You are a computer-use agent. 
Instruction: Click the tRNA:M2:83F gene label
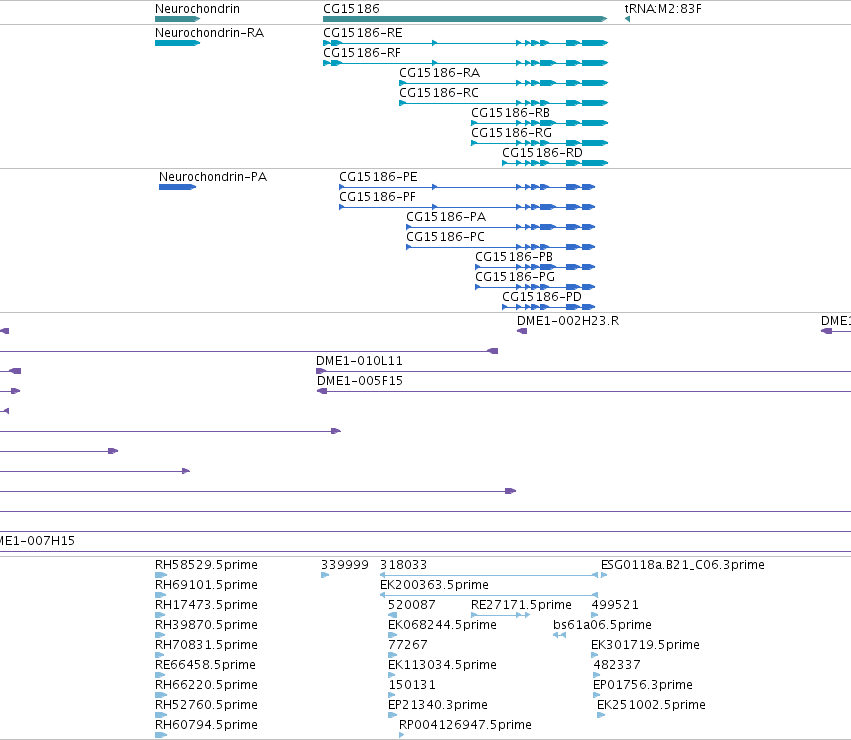(x=663, y=9)
